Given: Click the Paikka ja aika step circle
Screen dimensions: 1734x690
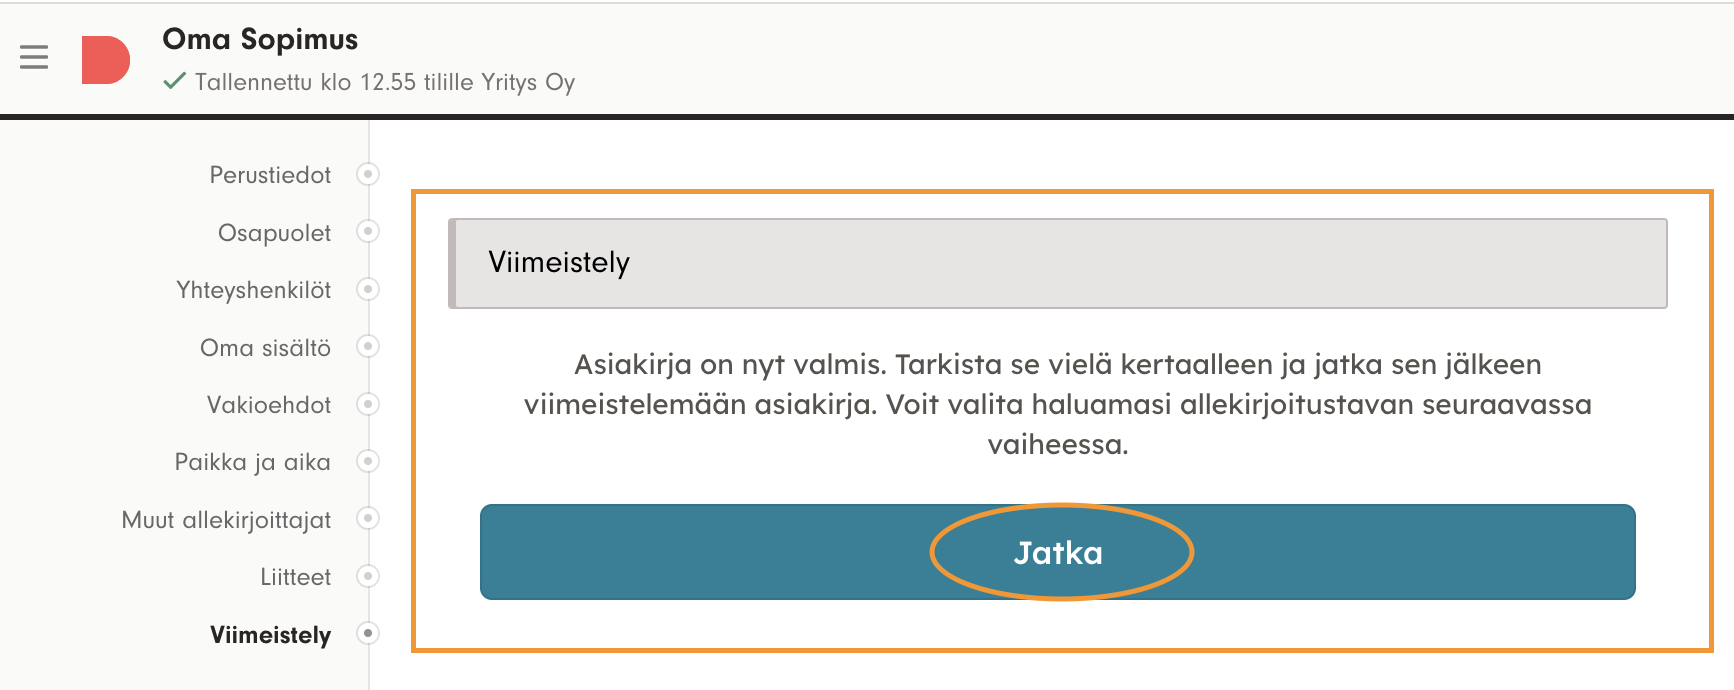Looking at the screenshot, I should click(368, 461).
